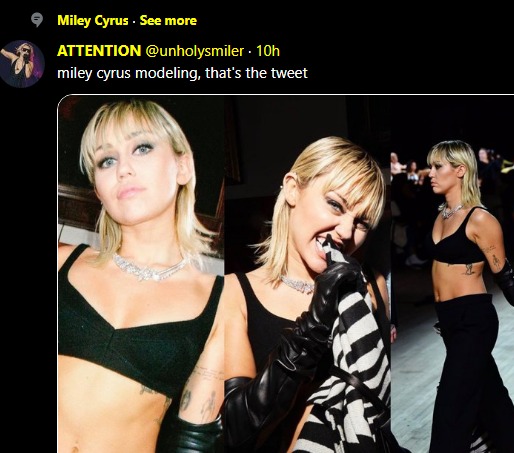Image resolution: width=514 pixels, height=453 pixels.
Task: Open the tweet via its 10h timestamp
Action: [268, 51]
